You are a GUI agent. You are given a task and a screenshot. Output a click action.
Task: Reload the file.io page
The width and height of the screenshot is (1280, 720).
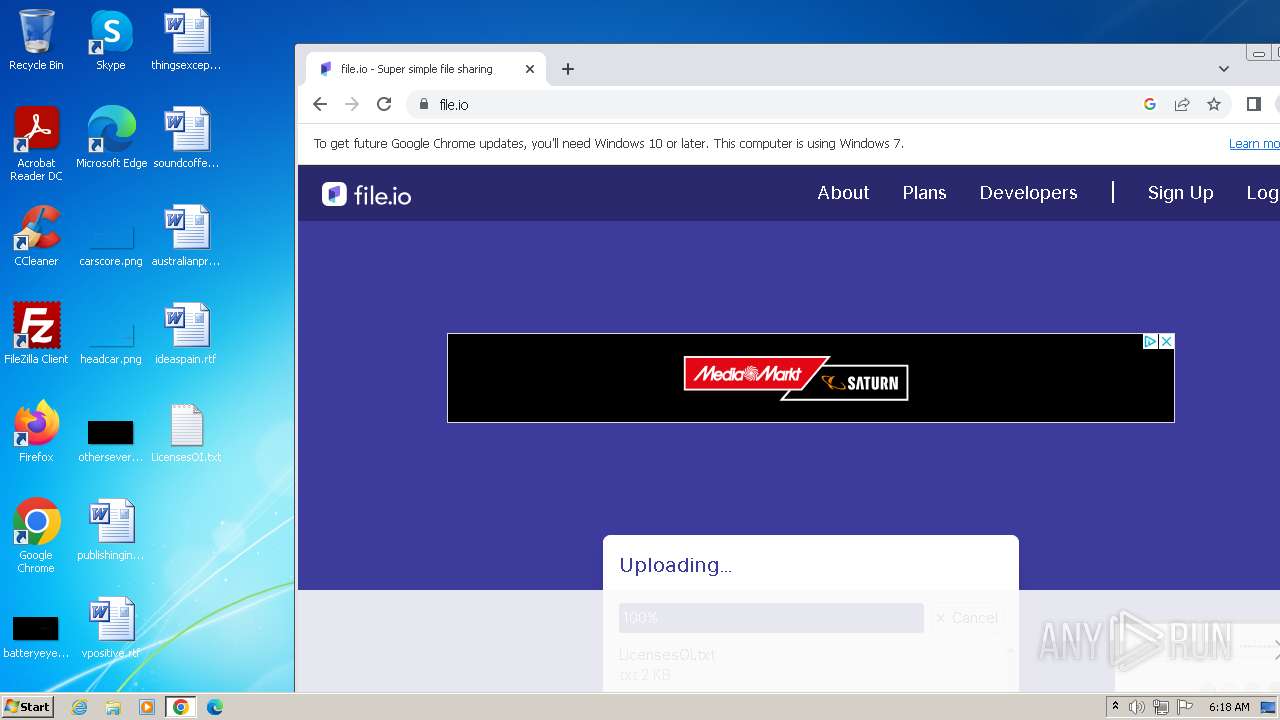click(384, 104)
